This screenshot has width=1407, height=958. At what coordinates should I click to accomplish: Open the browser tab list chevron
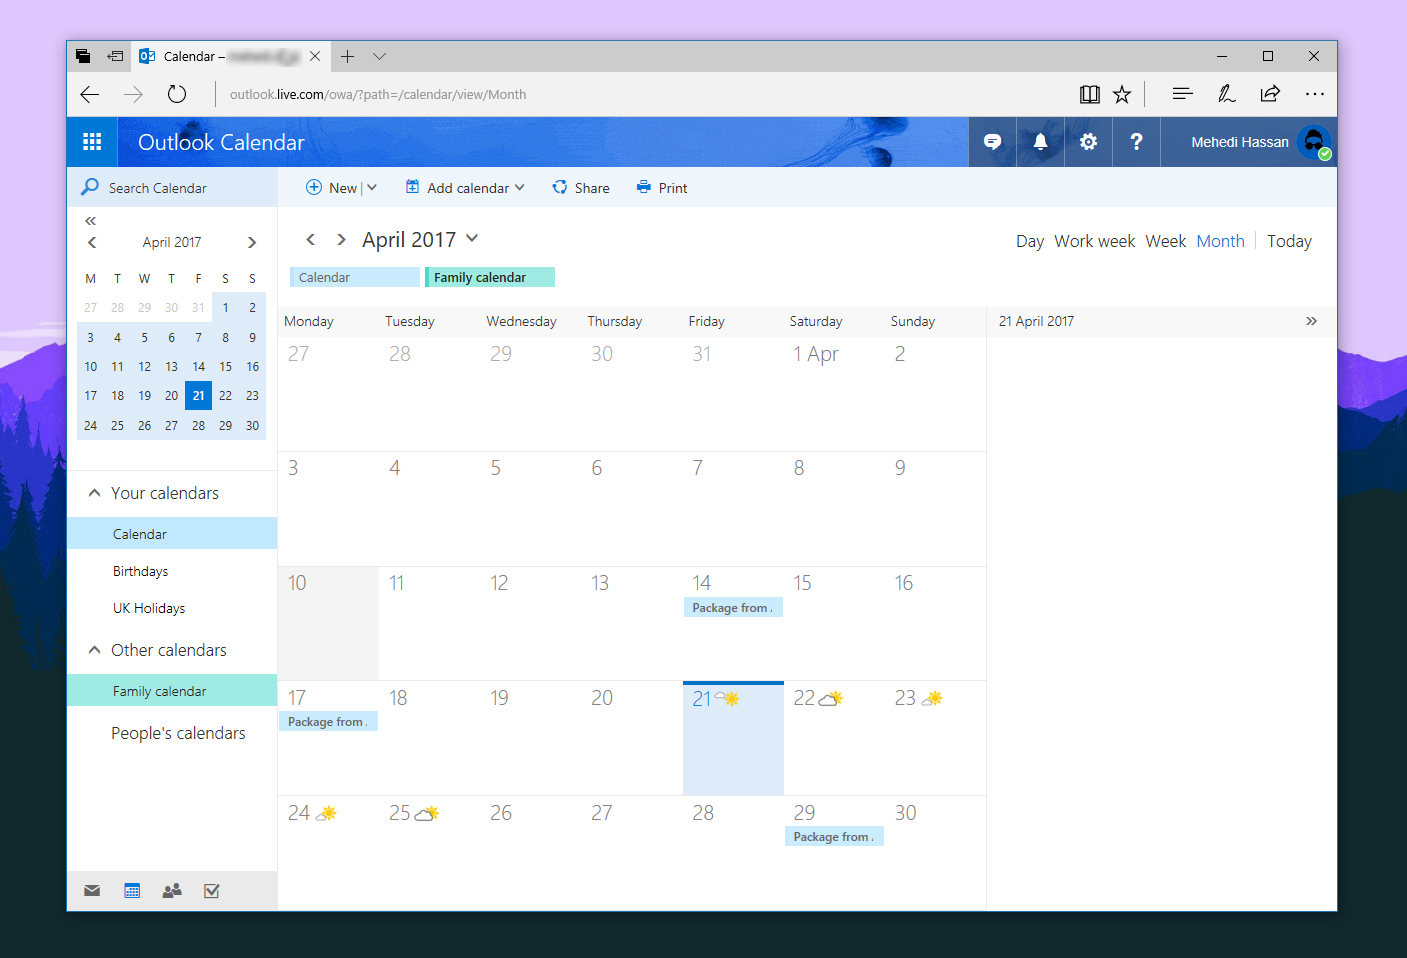(x=379, y=56)
